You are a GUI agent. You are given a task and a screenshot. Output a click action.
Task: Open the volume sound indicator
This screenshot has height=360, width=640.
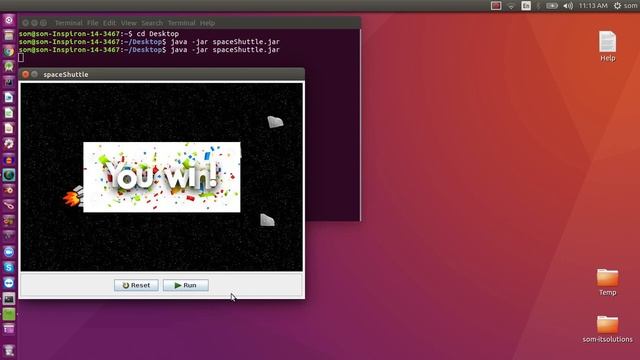pyautogui.click(x=568, y=6)
